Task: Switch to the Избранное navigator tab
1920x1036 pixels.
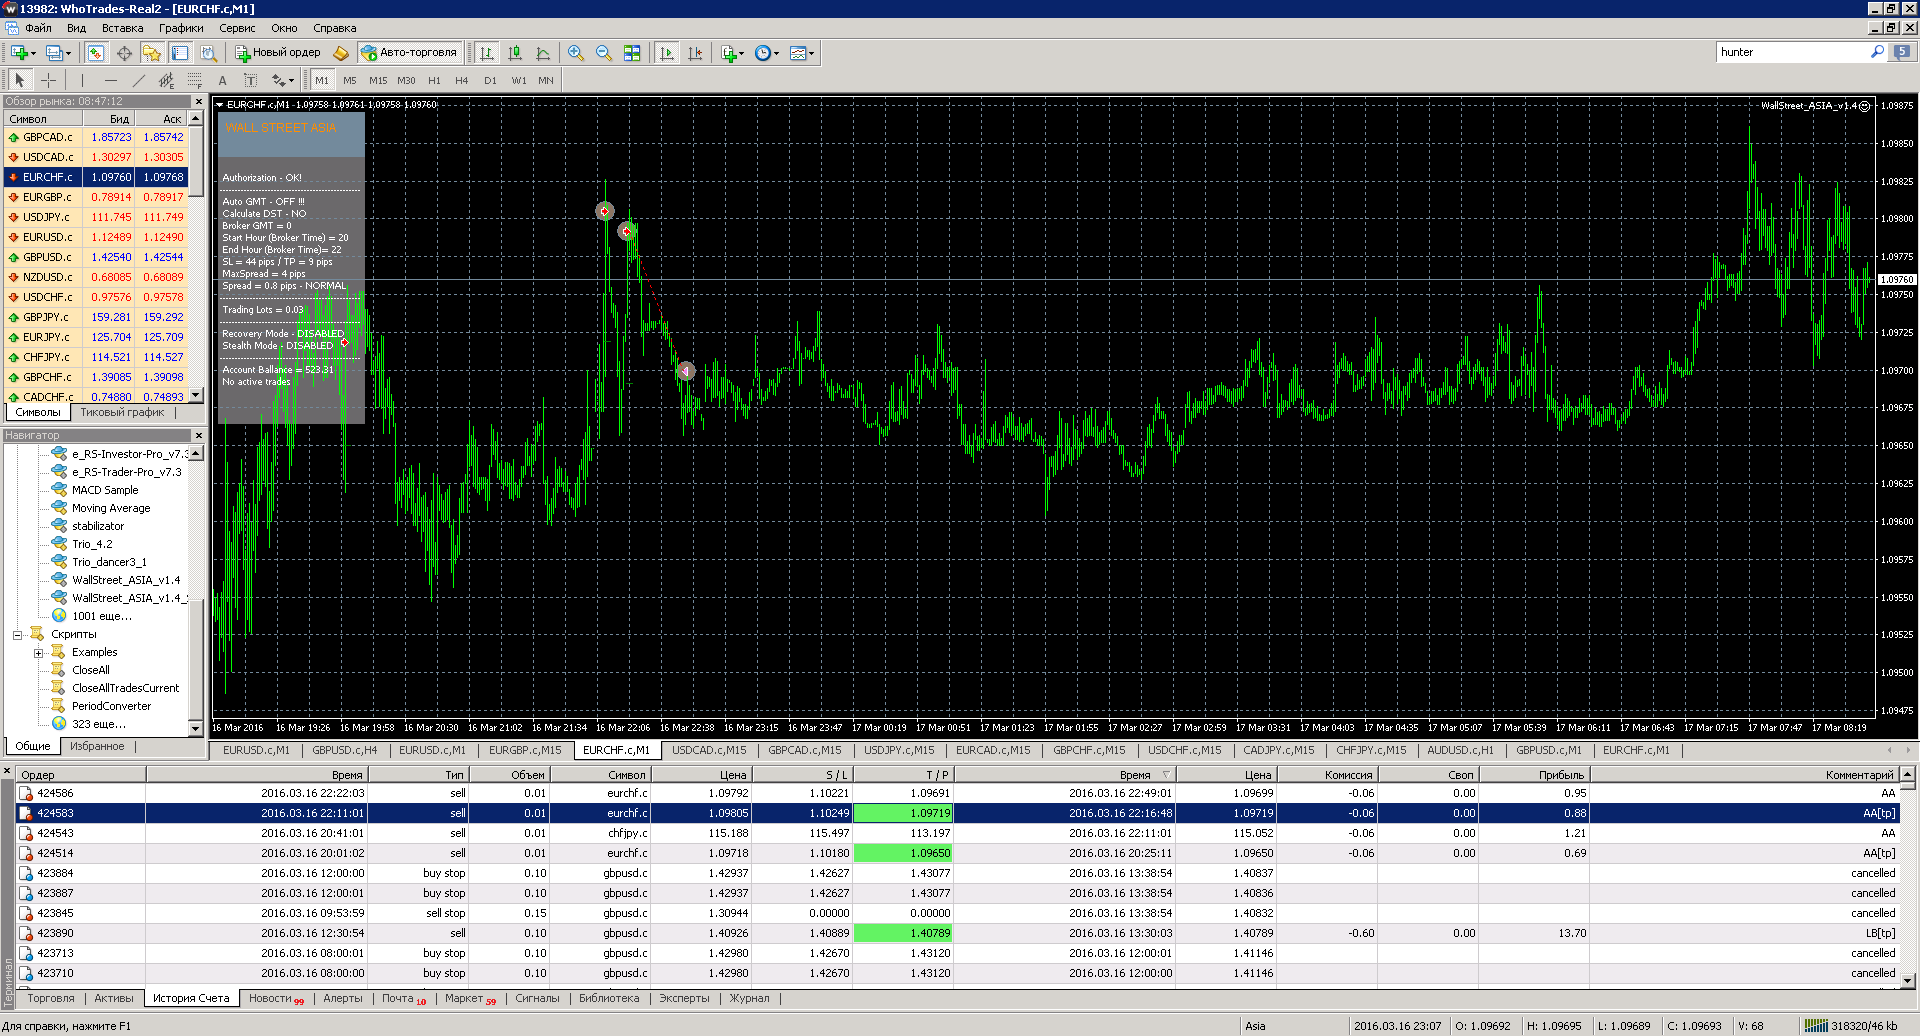Action: coord(97,746)
